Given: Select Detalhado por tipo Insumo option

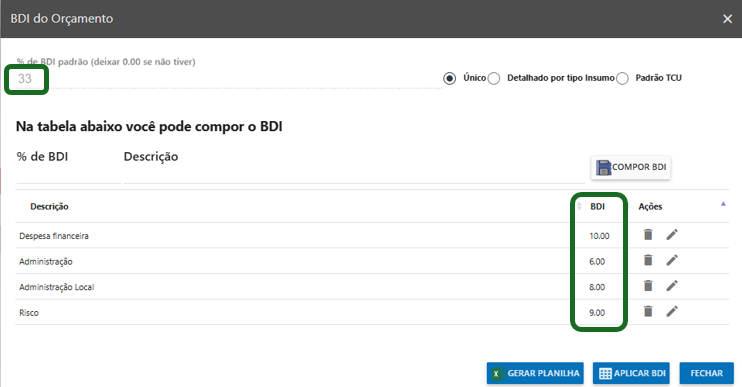Looking at the screenshot, I should click(x=494, y=78).
